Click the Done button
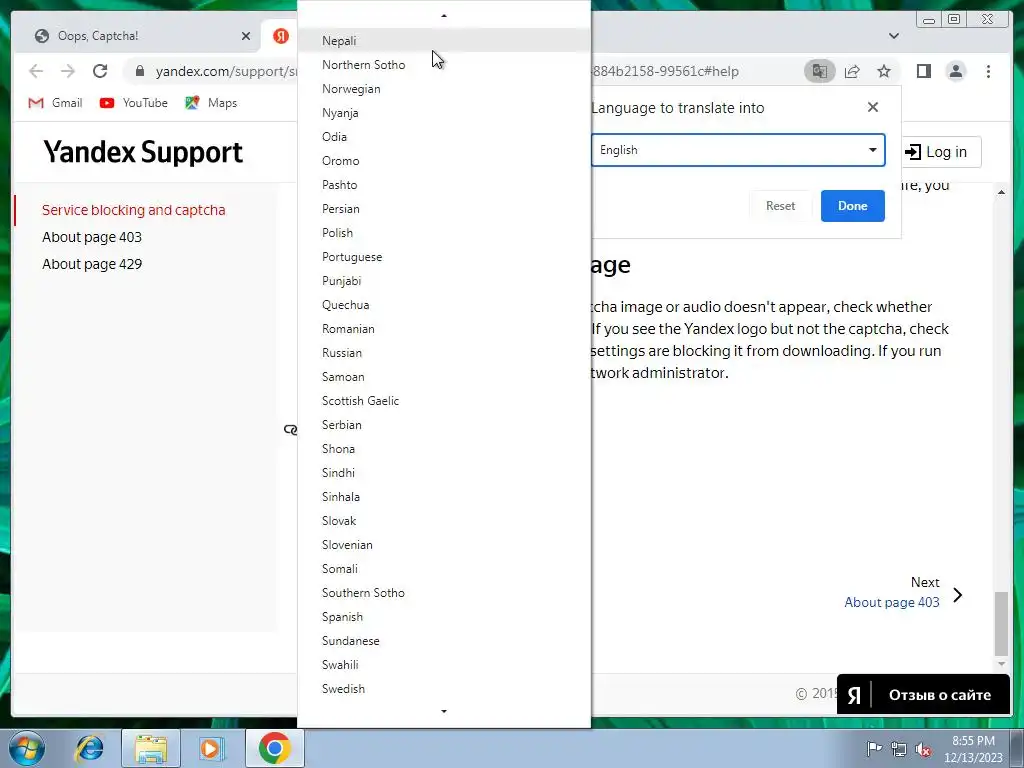Viewport: 1024px width, 768px height. coord(852,206)
